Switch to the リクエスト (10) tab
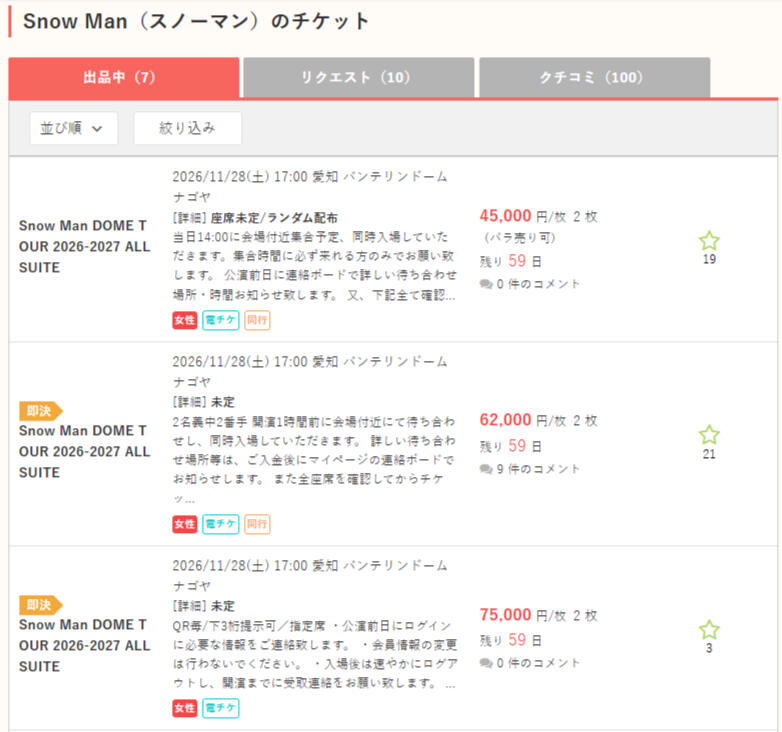782x732 pixels. tap(359, 77)
